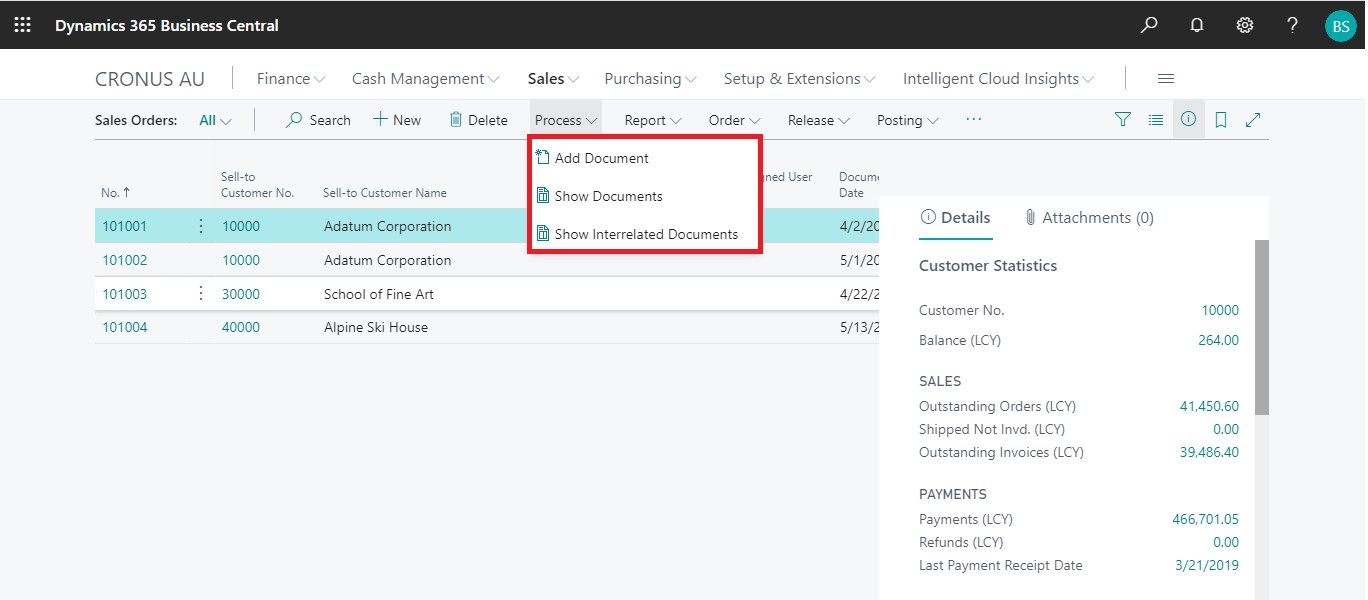The height and width of the screenshot is (600, 1368).
Task: Open the filter pane funnel icon
Action: [x=1123, y=120]
